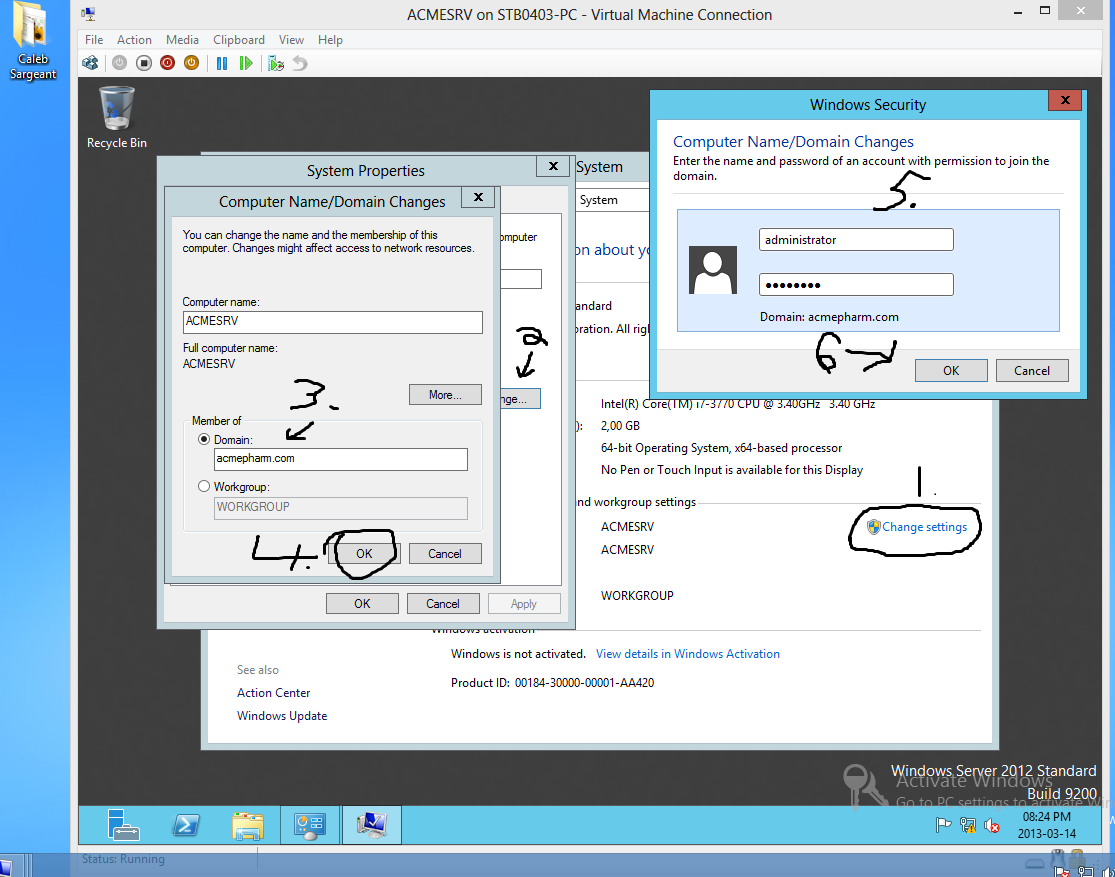Click OK in Computer Name/Domain Changes dialog

pyautogui.click(x=364, y=553)
